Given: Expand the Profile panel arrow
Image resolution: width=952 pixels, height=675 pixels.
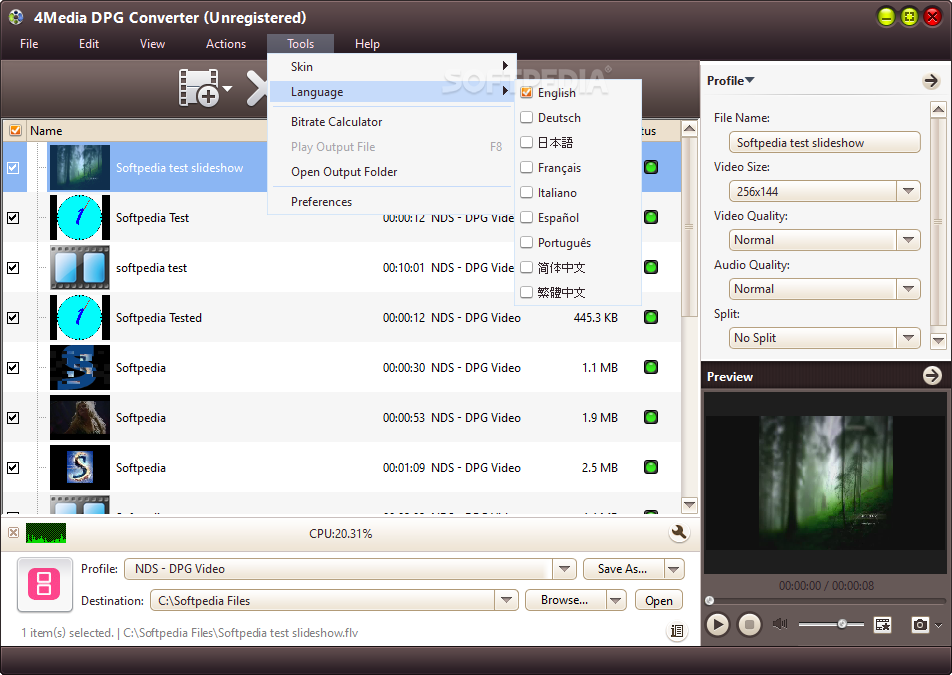Looking at the screenshot, I should (931, 81).
